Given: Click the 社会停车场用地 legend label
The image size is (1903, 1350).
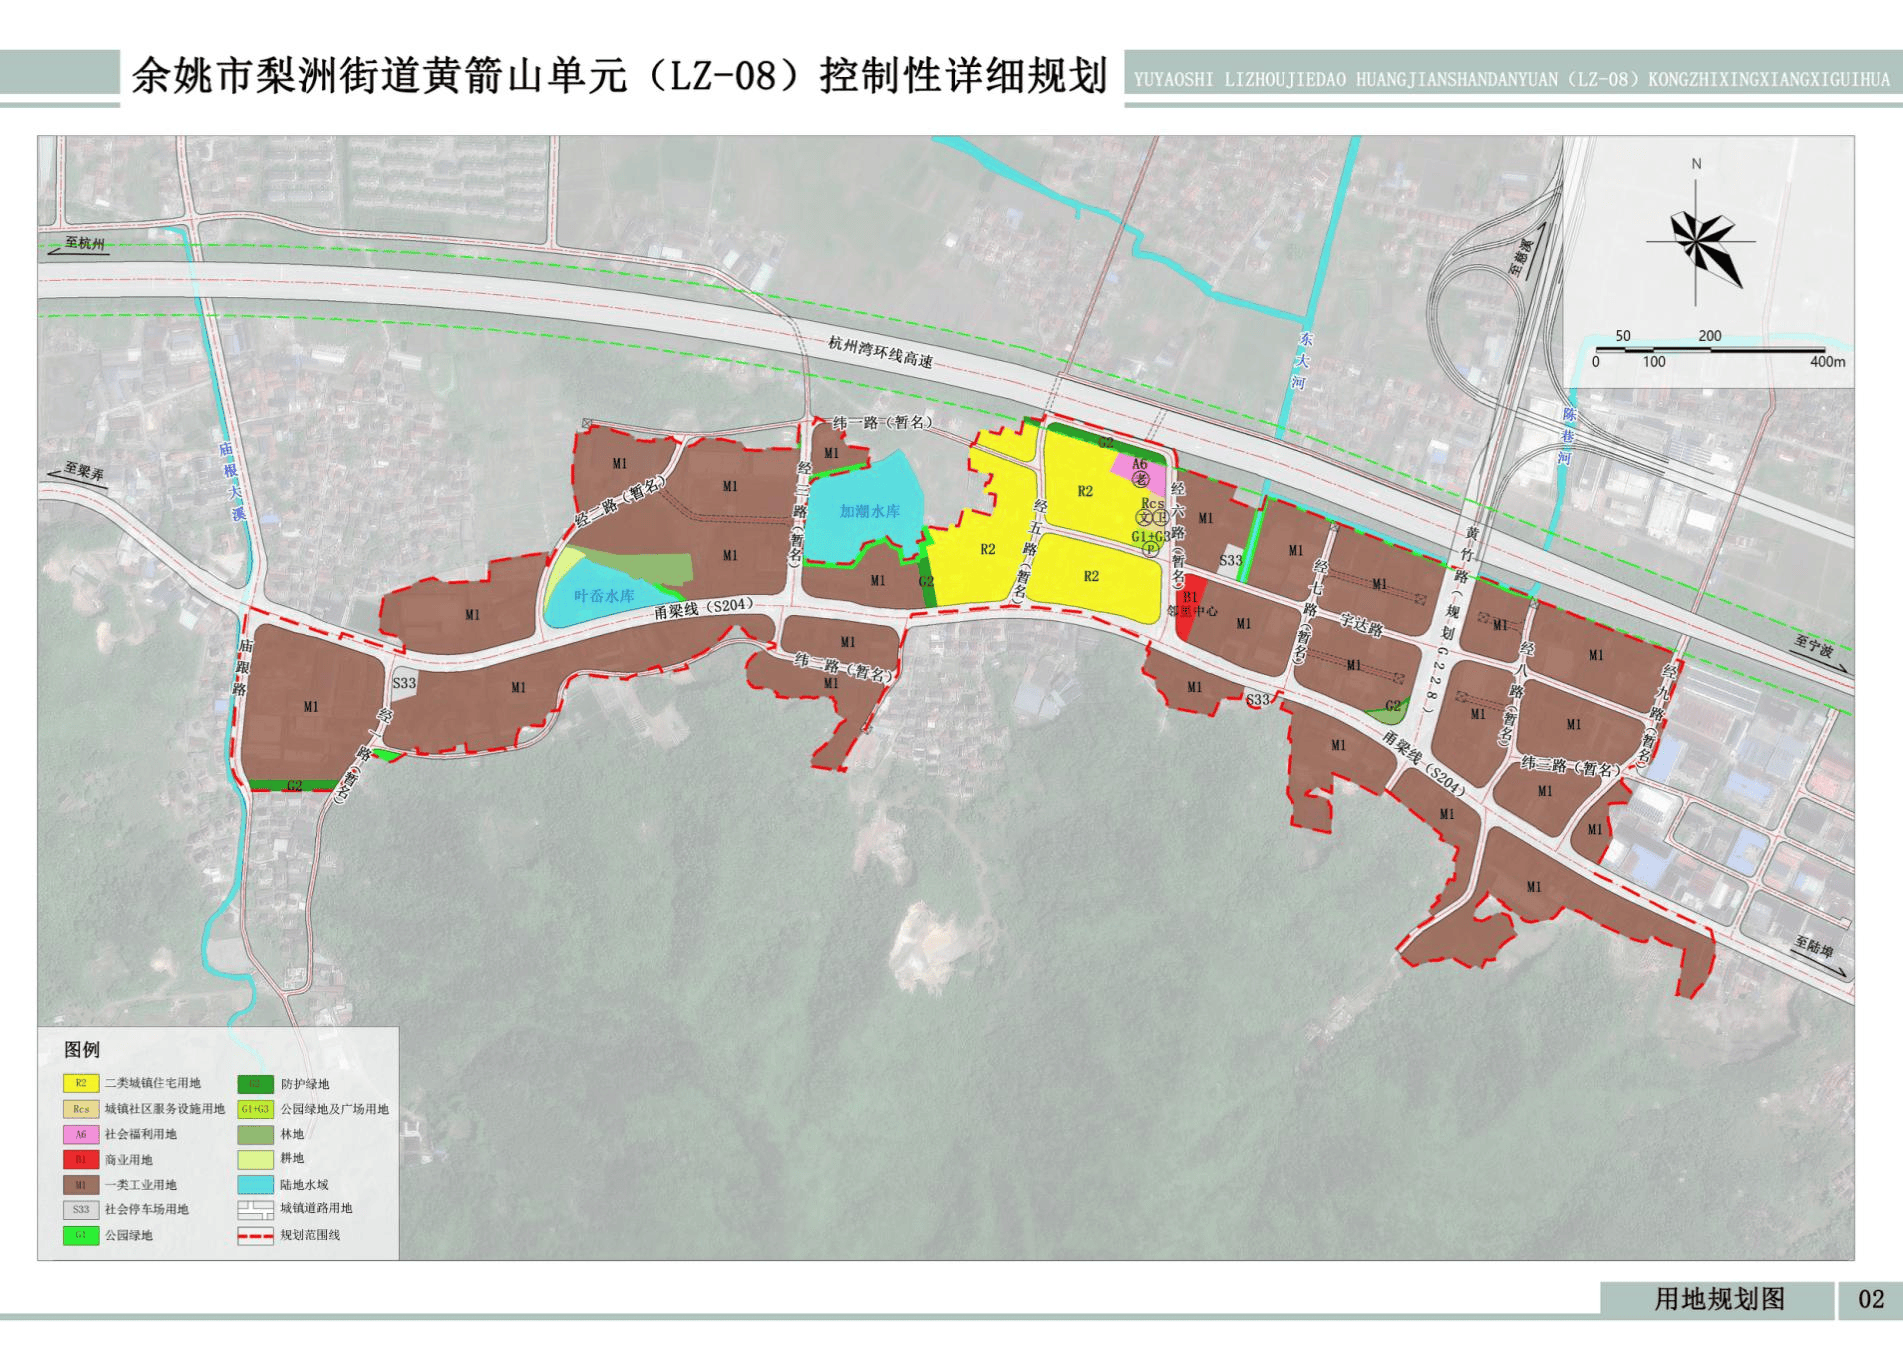Looking at the screenshot, I should point(147,1210).
